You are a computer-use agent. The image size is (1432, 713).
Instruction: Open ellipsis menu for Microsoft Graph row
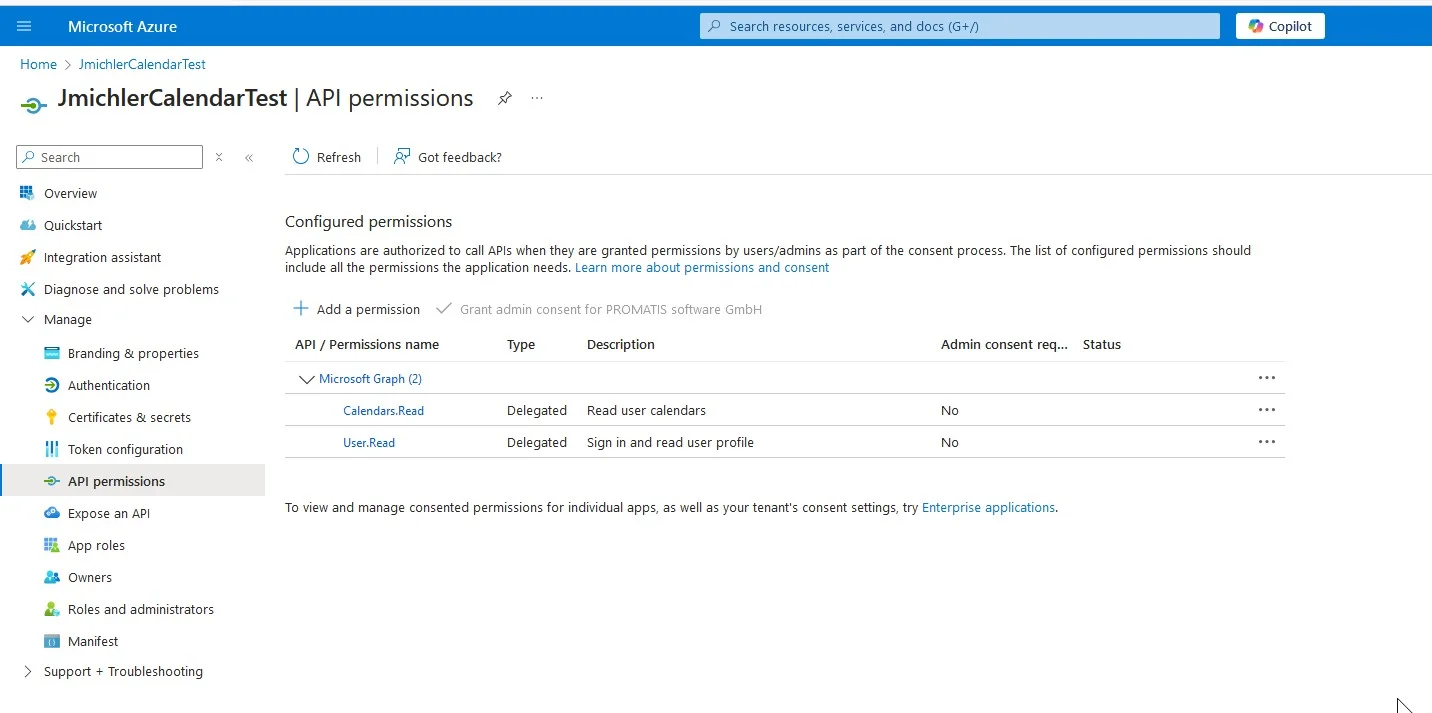[x=1267, y=378]
